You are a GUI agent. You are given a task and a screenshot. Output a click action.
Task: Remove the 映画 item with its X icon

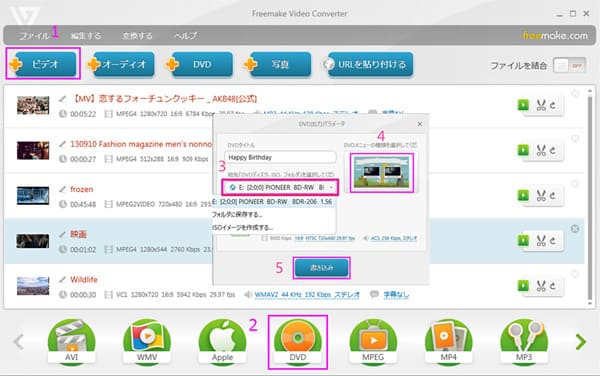[575, 229]
